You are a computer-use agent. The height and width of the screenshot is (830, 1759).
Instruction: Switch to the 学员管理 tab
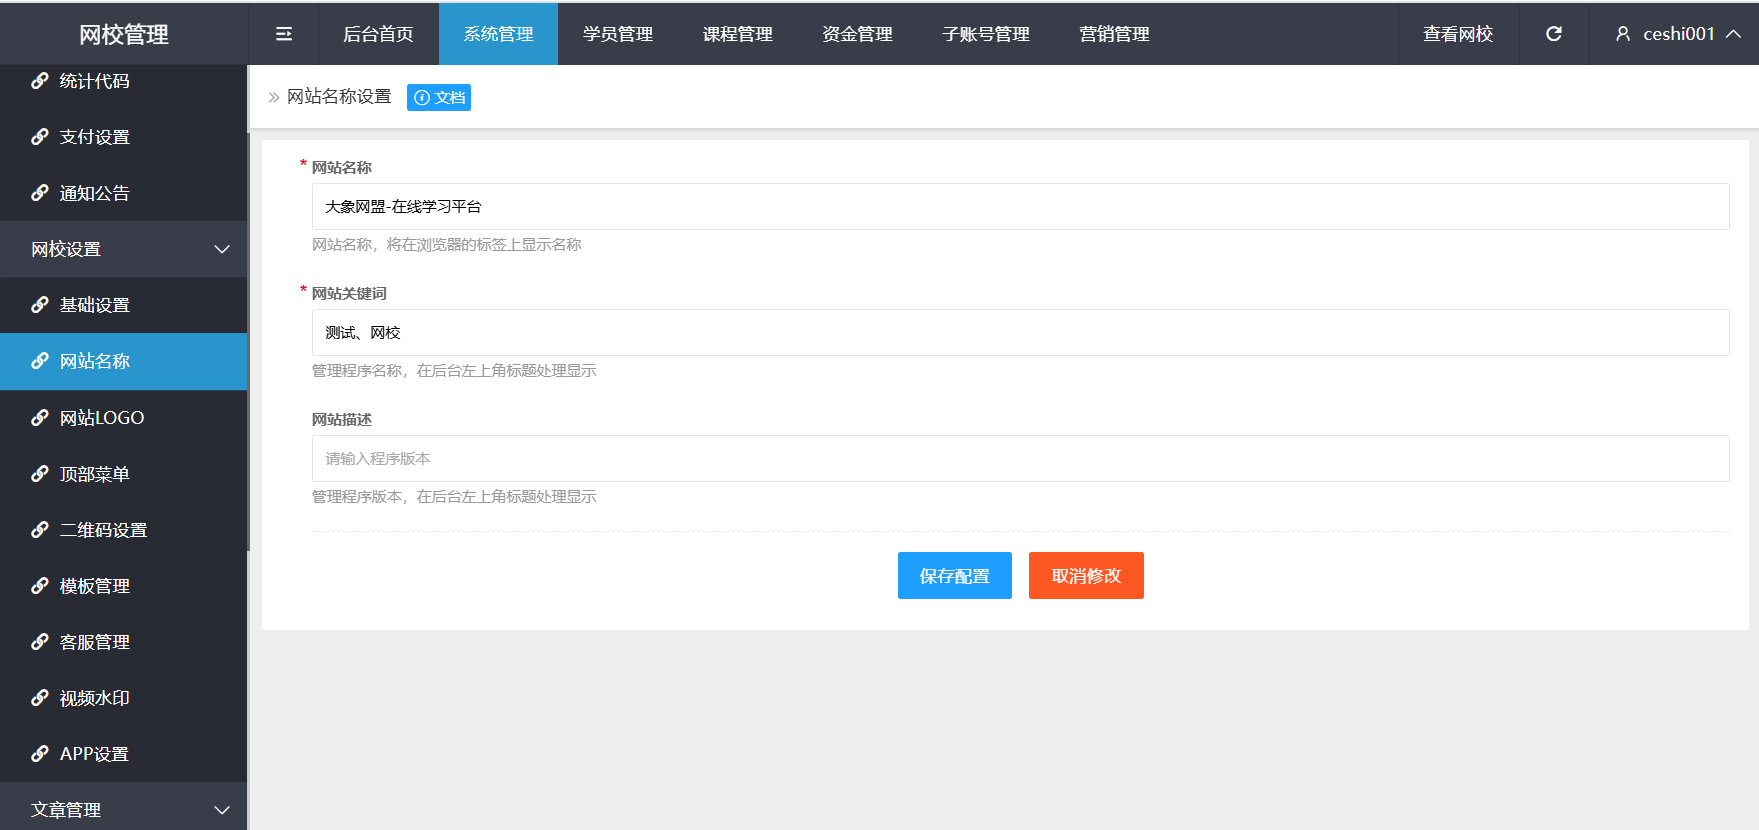[618, 34]
